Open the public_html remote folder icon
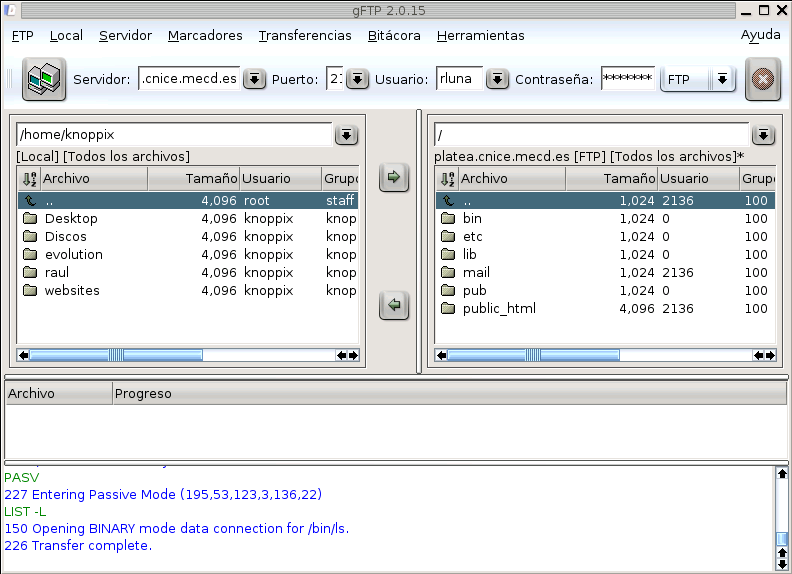792x574 pixels. point(447,309)
